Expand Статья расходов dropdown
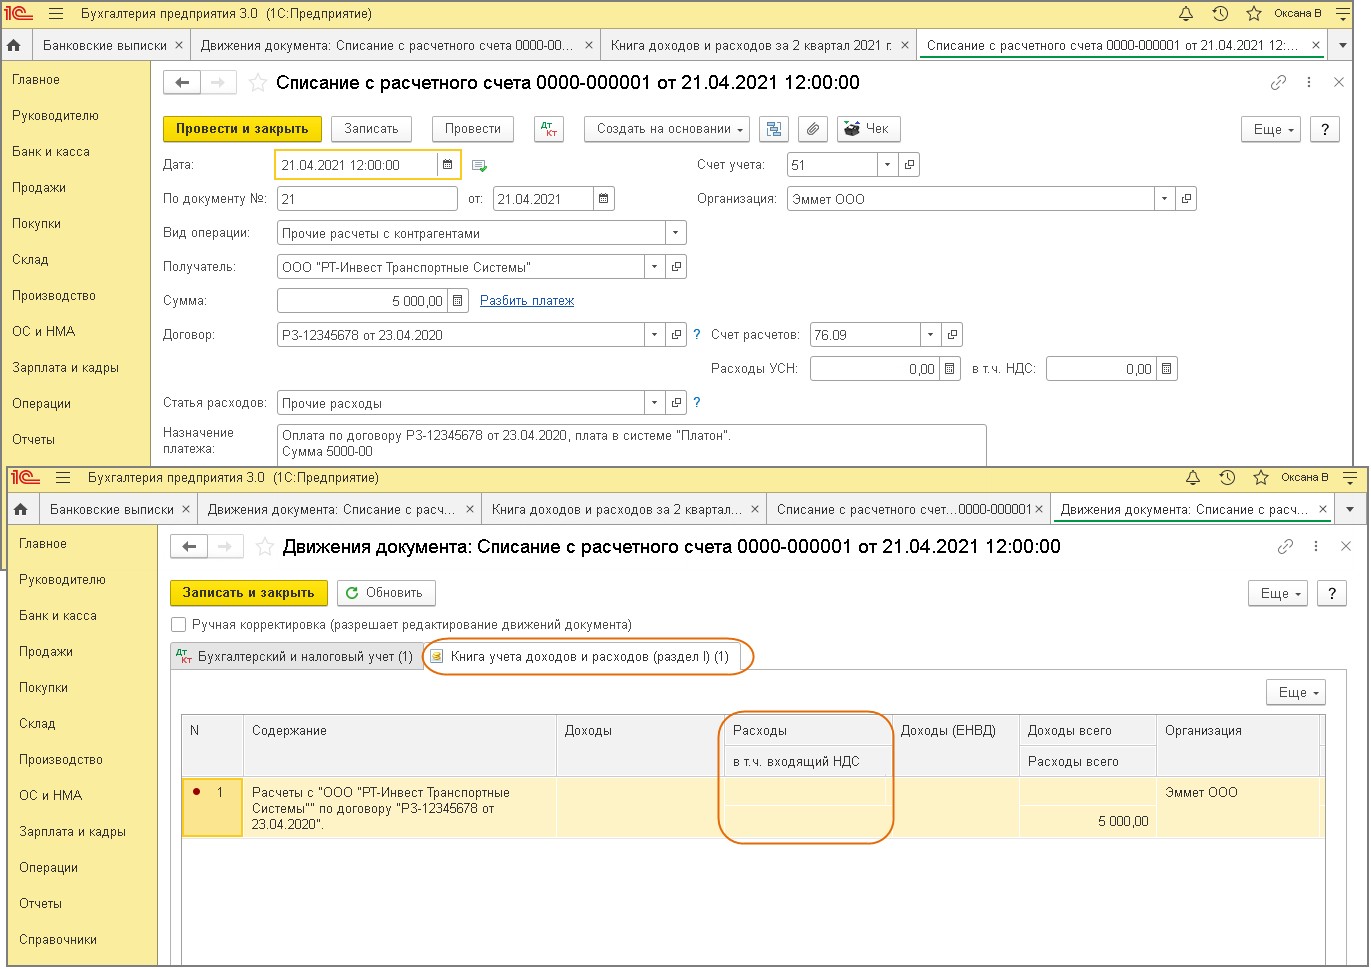 coord(654,403)
